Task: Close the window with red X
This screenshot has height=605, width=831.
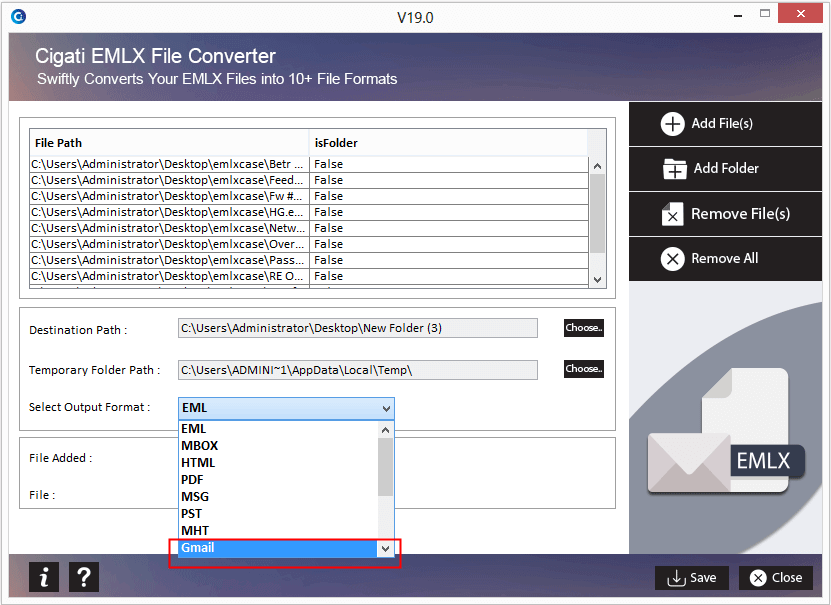Action: 800,14
